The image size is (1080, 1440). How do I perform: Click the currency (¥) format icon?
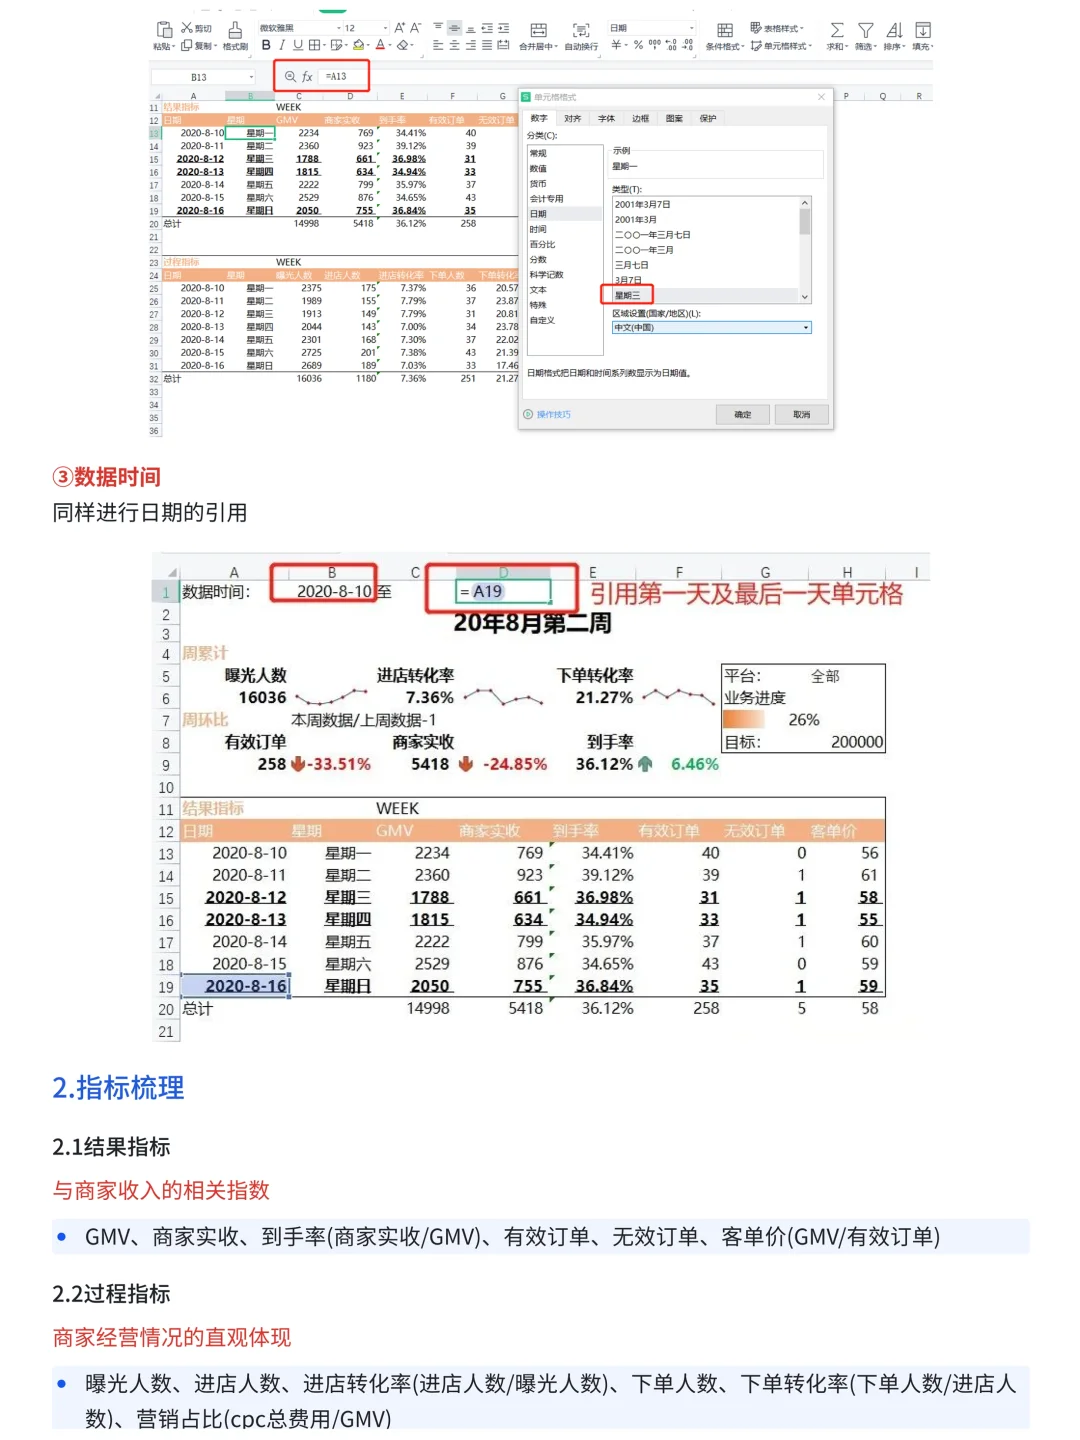pos(616,45)
